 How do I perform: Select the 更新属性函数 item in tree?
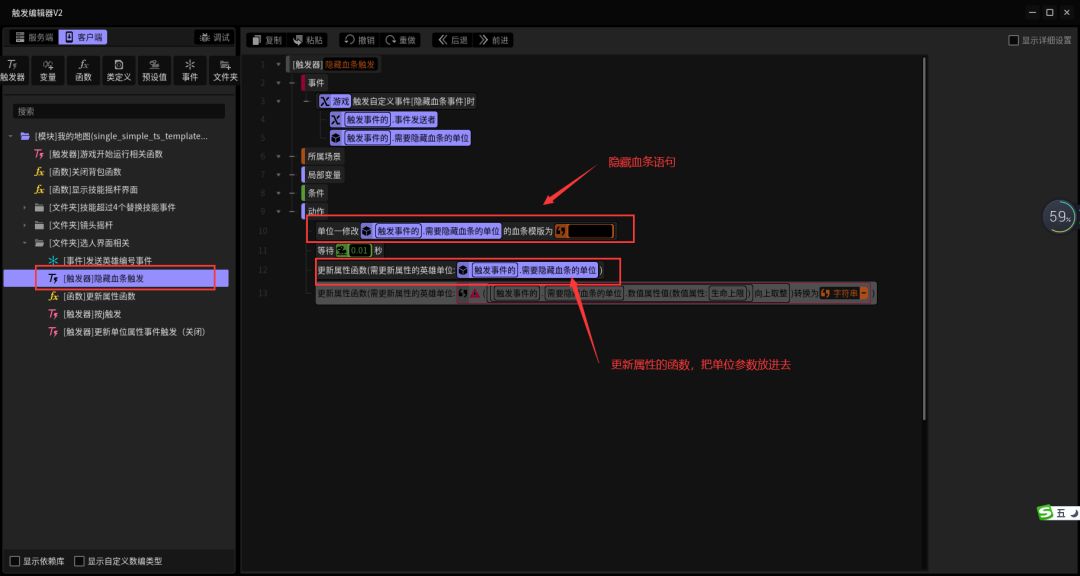[x=99, y=296]
